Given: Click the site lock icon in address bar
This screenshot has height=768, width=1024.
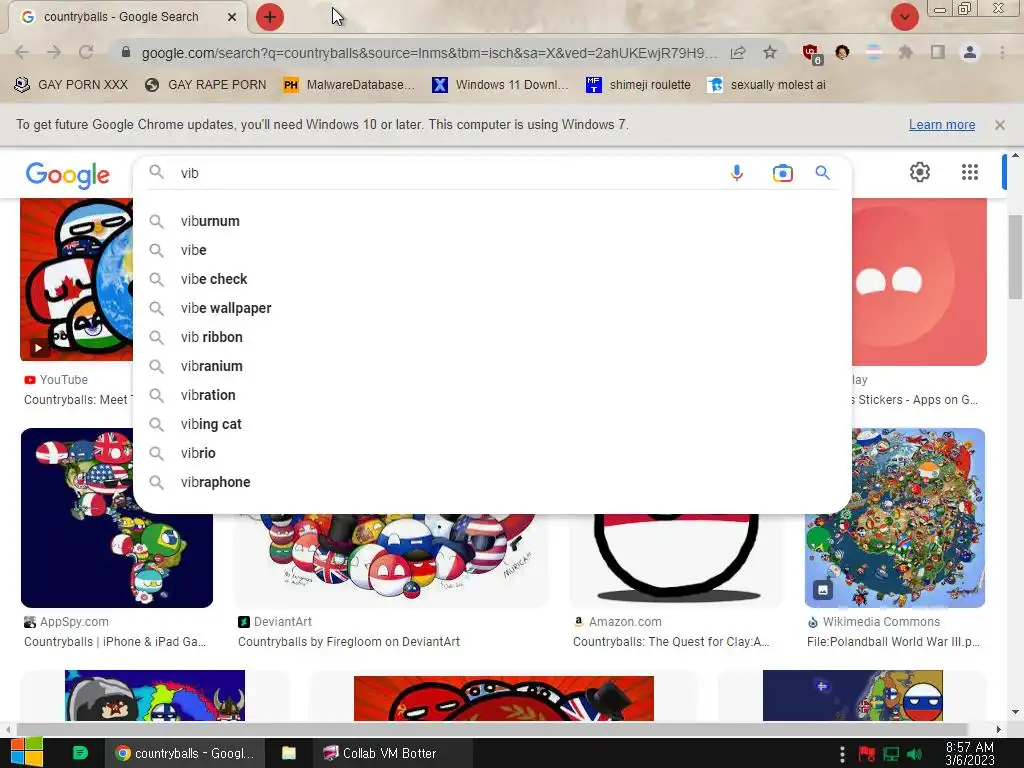Looking at the screenshot, I should [126, 52].
